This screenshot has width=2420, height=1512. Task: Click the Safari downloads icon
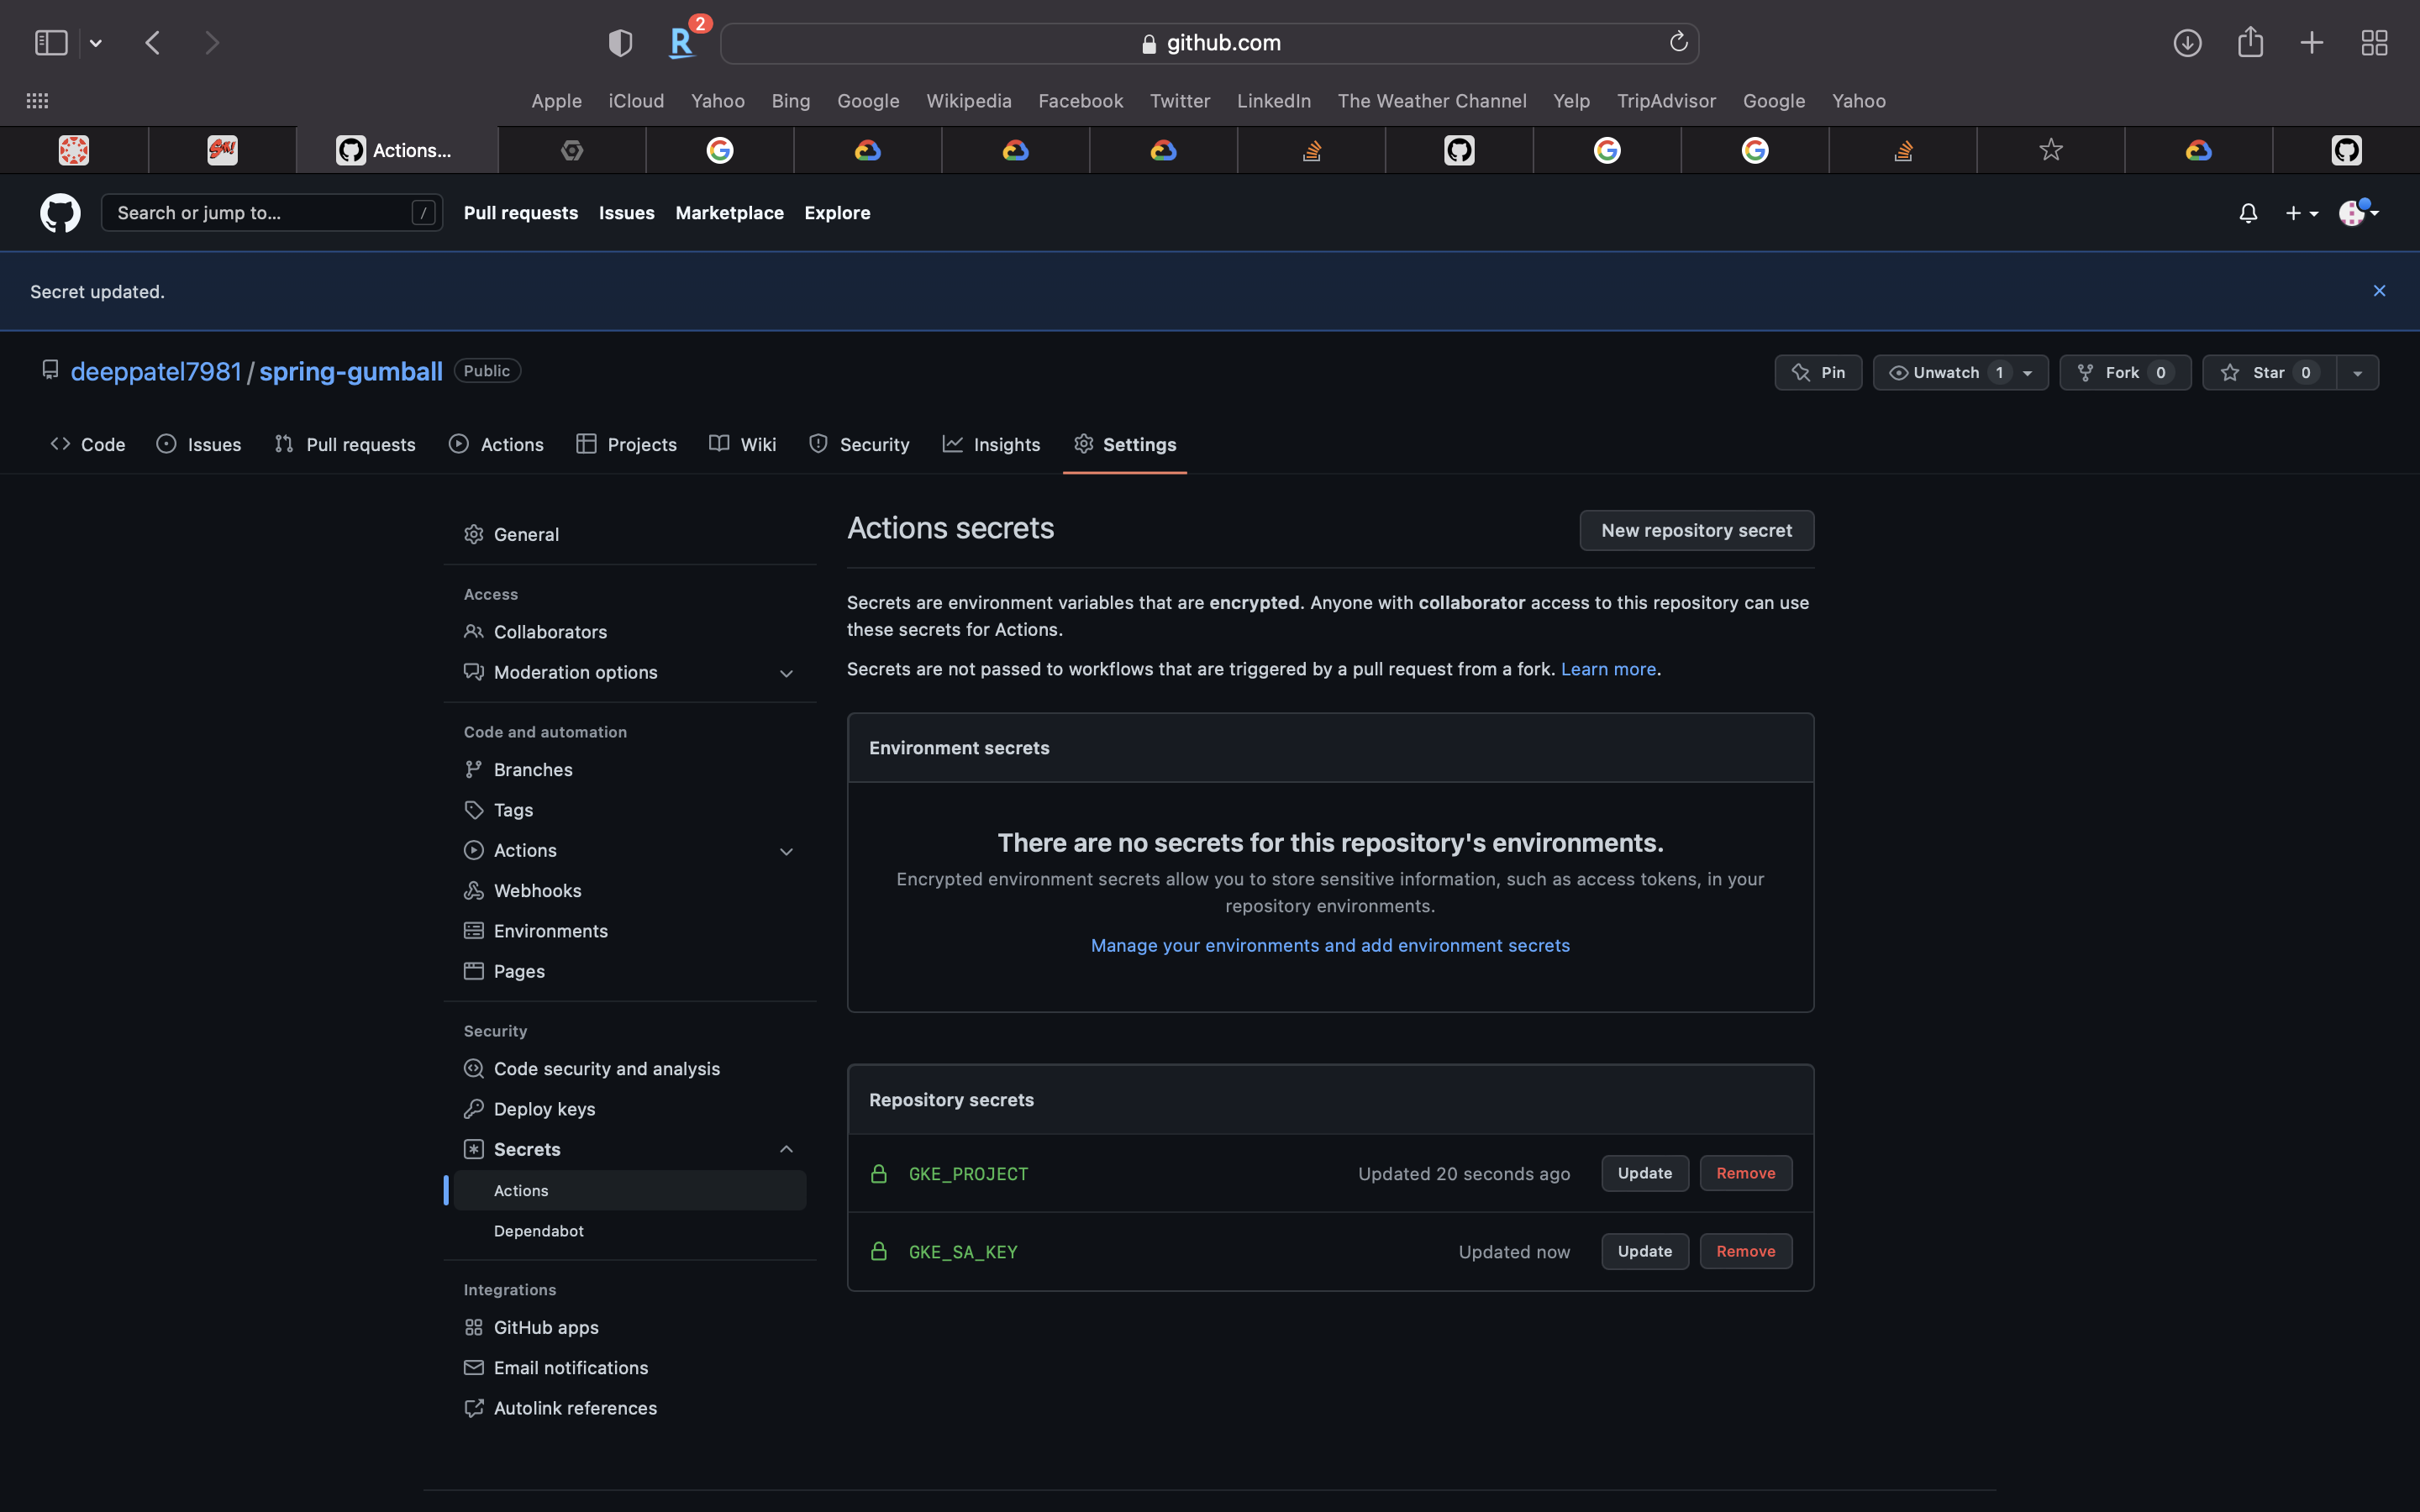pyautogui.click(x=2187, y=43)
